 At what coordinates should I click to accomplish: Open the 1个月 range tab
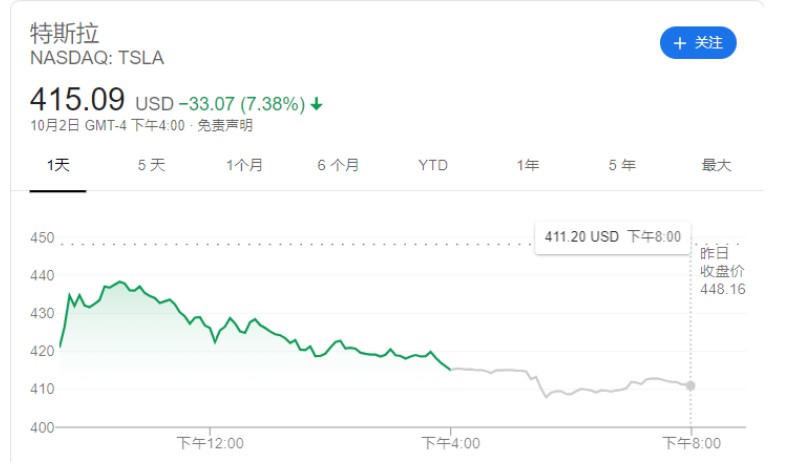245,166
